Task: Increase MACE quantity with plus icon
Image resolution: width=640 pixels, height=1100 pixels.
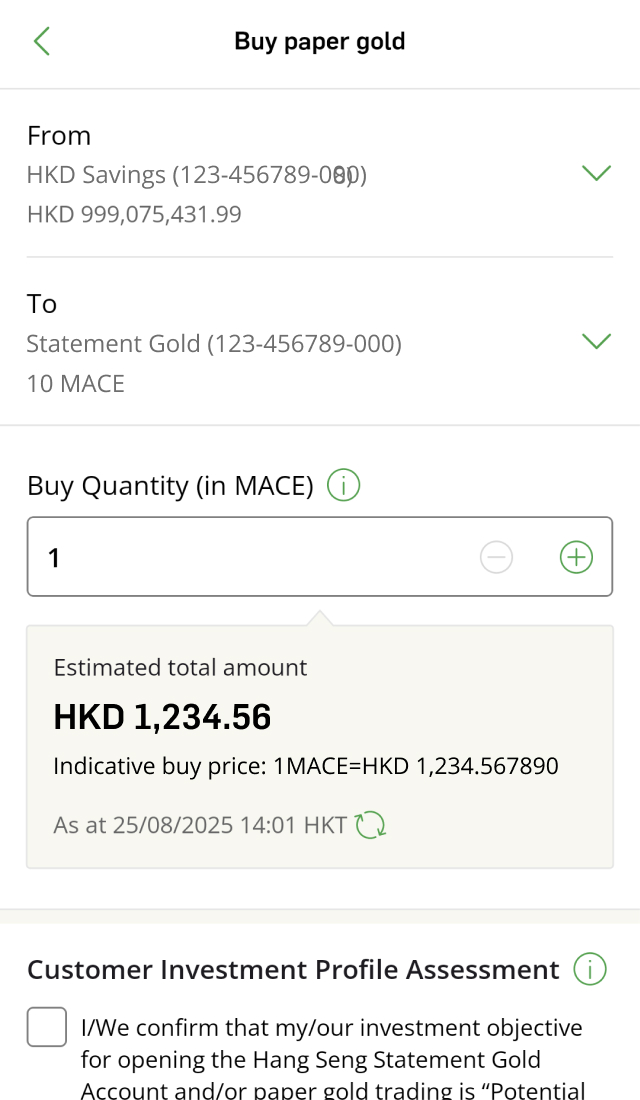Action: pyautogui.click(x=576, y=557)
